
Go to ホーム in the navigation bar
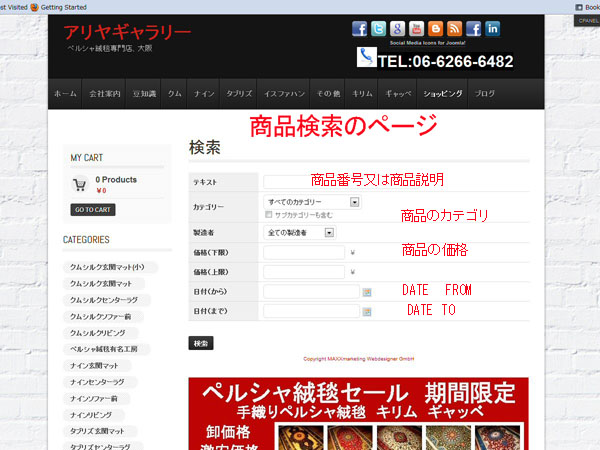point(65,93)
